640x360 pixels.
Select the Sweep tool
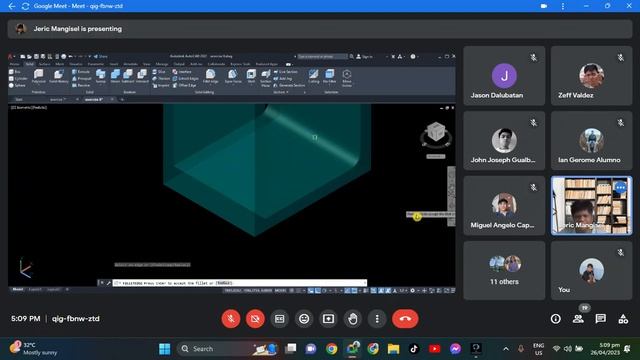click(100, 76)
